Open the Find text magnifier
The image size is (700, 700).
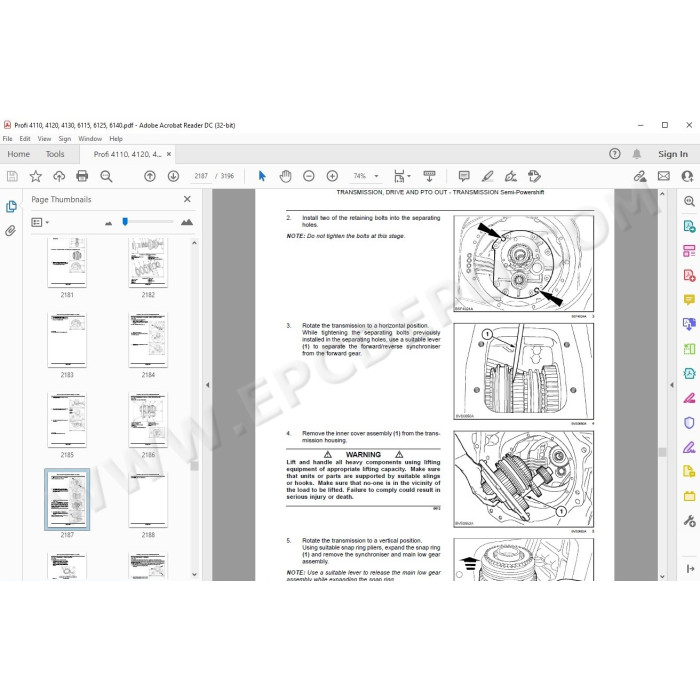coord(106,176)
